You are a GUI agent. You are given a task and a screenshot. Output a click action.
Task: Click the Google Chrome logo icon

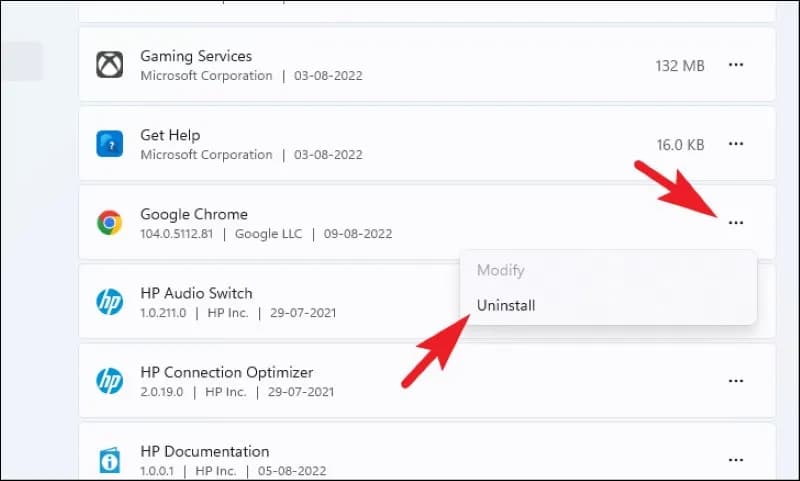(x=109, y=223)
